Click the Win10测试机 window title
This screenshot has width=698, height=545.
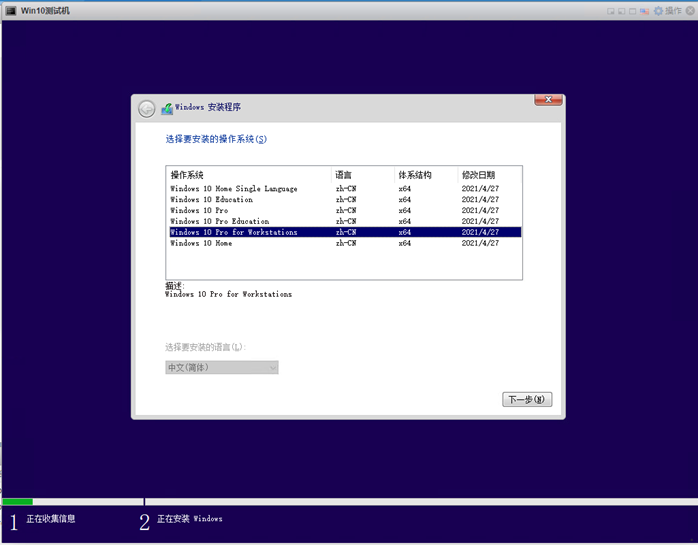[x=45, y=11]
